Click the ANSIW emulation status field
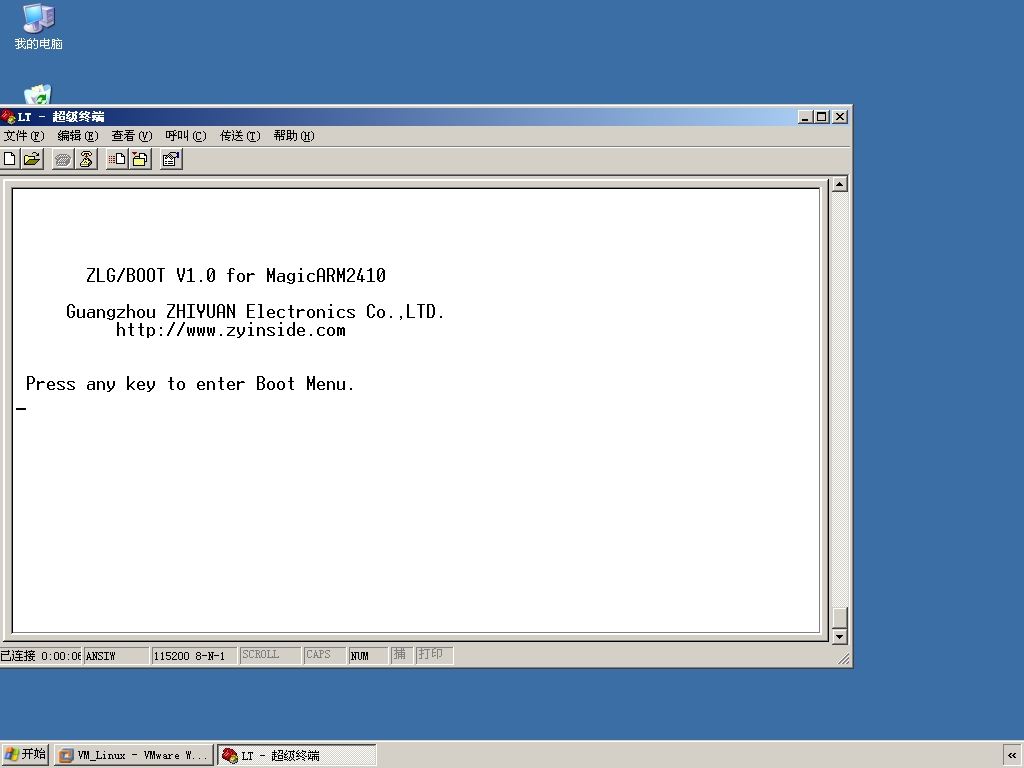 pyautogui.click(x=116, y=656)
